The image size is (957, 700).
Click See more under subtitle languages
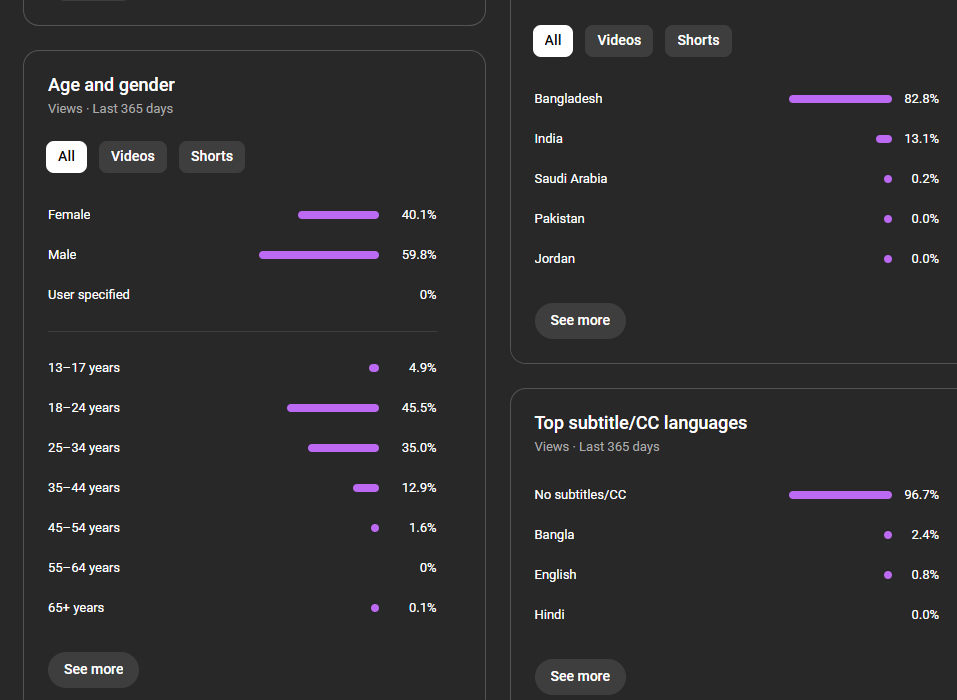[580, 676]
